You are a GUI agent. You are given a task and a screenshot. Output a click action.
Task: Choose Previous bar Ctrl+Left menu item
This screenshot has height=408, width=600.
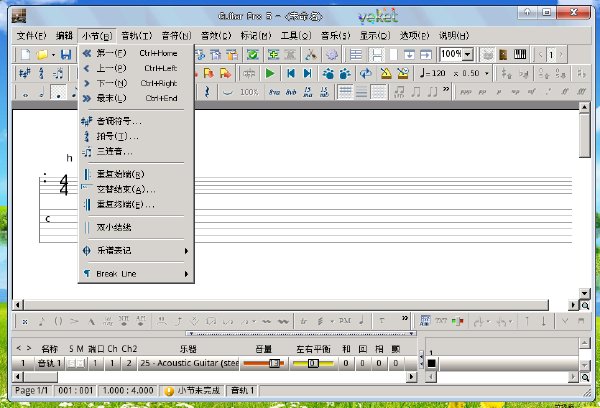click(136, 68)
